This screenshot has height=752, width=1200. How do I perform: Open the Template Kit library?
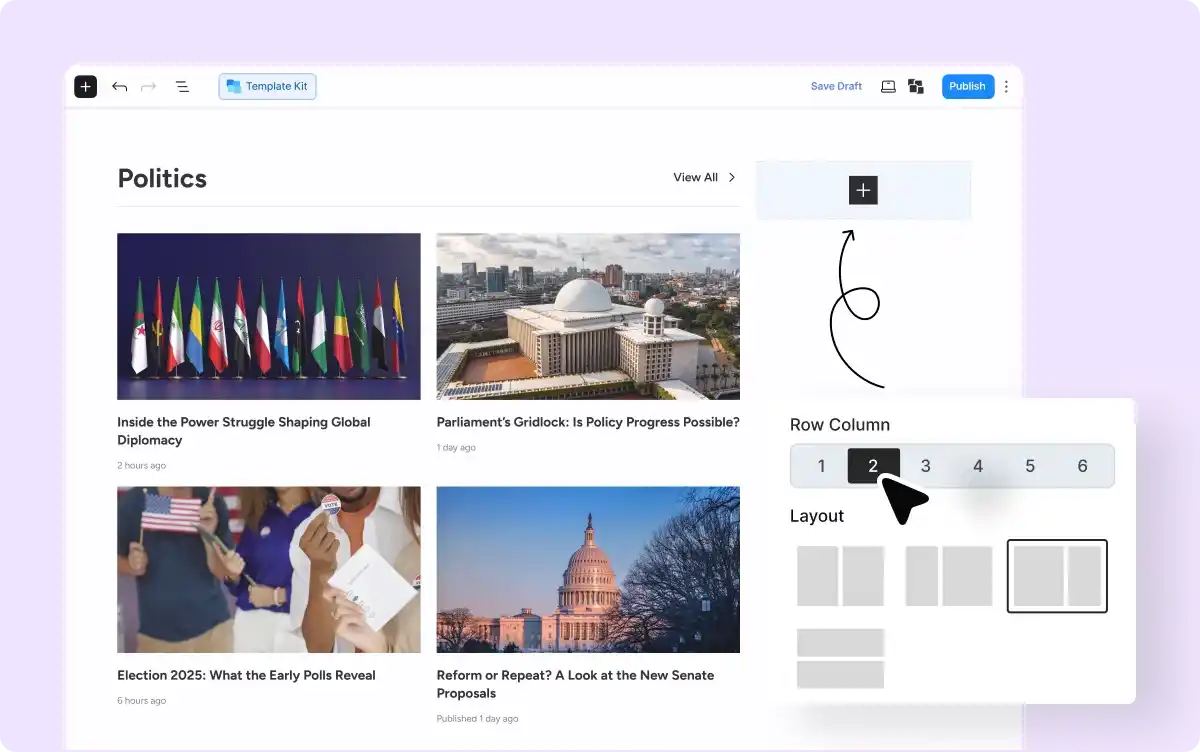pyautogui.click(x=267, y=87)
